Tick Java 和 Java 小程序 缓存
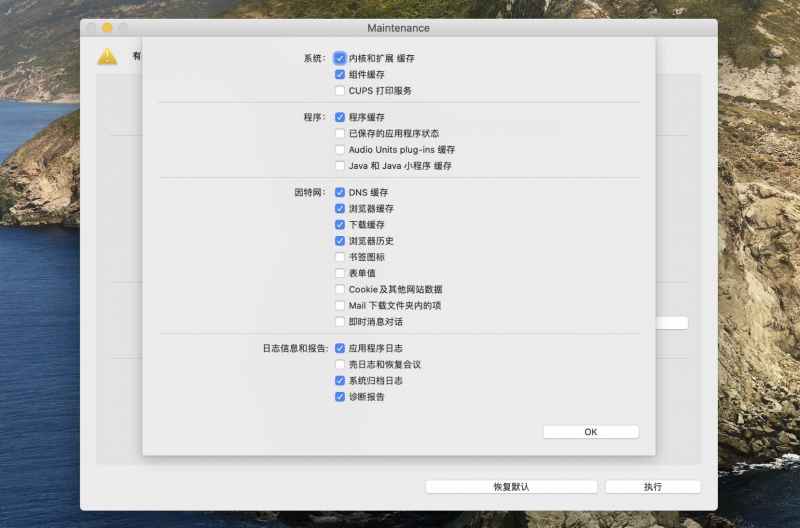This screenshot has height=528, width=800. pyautogui.click(x=340, y=166)
